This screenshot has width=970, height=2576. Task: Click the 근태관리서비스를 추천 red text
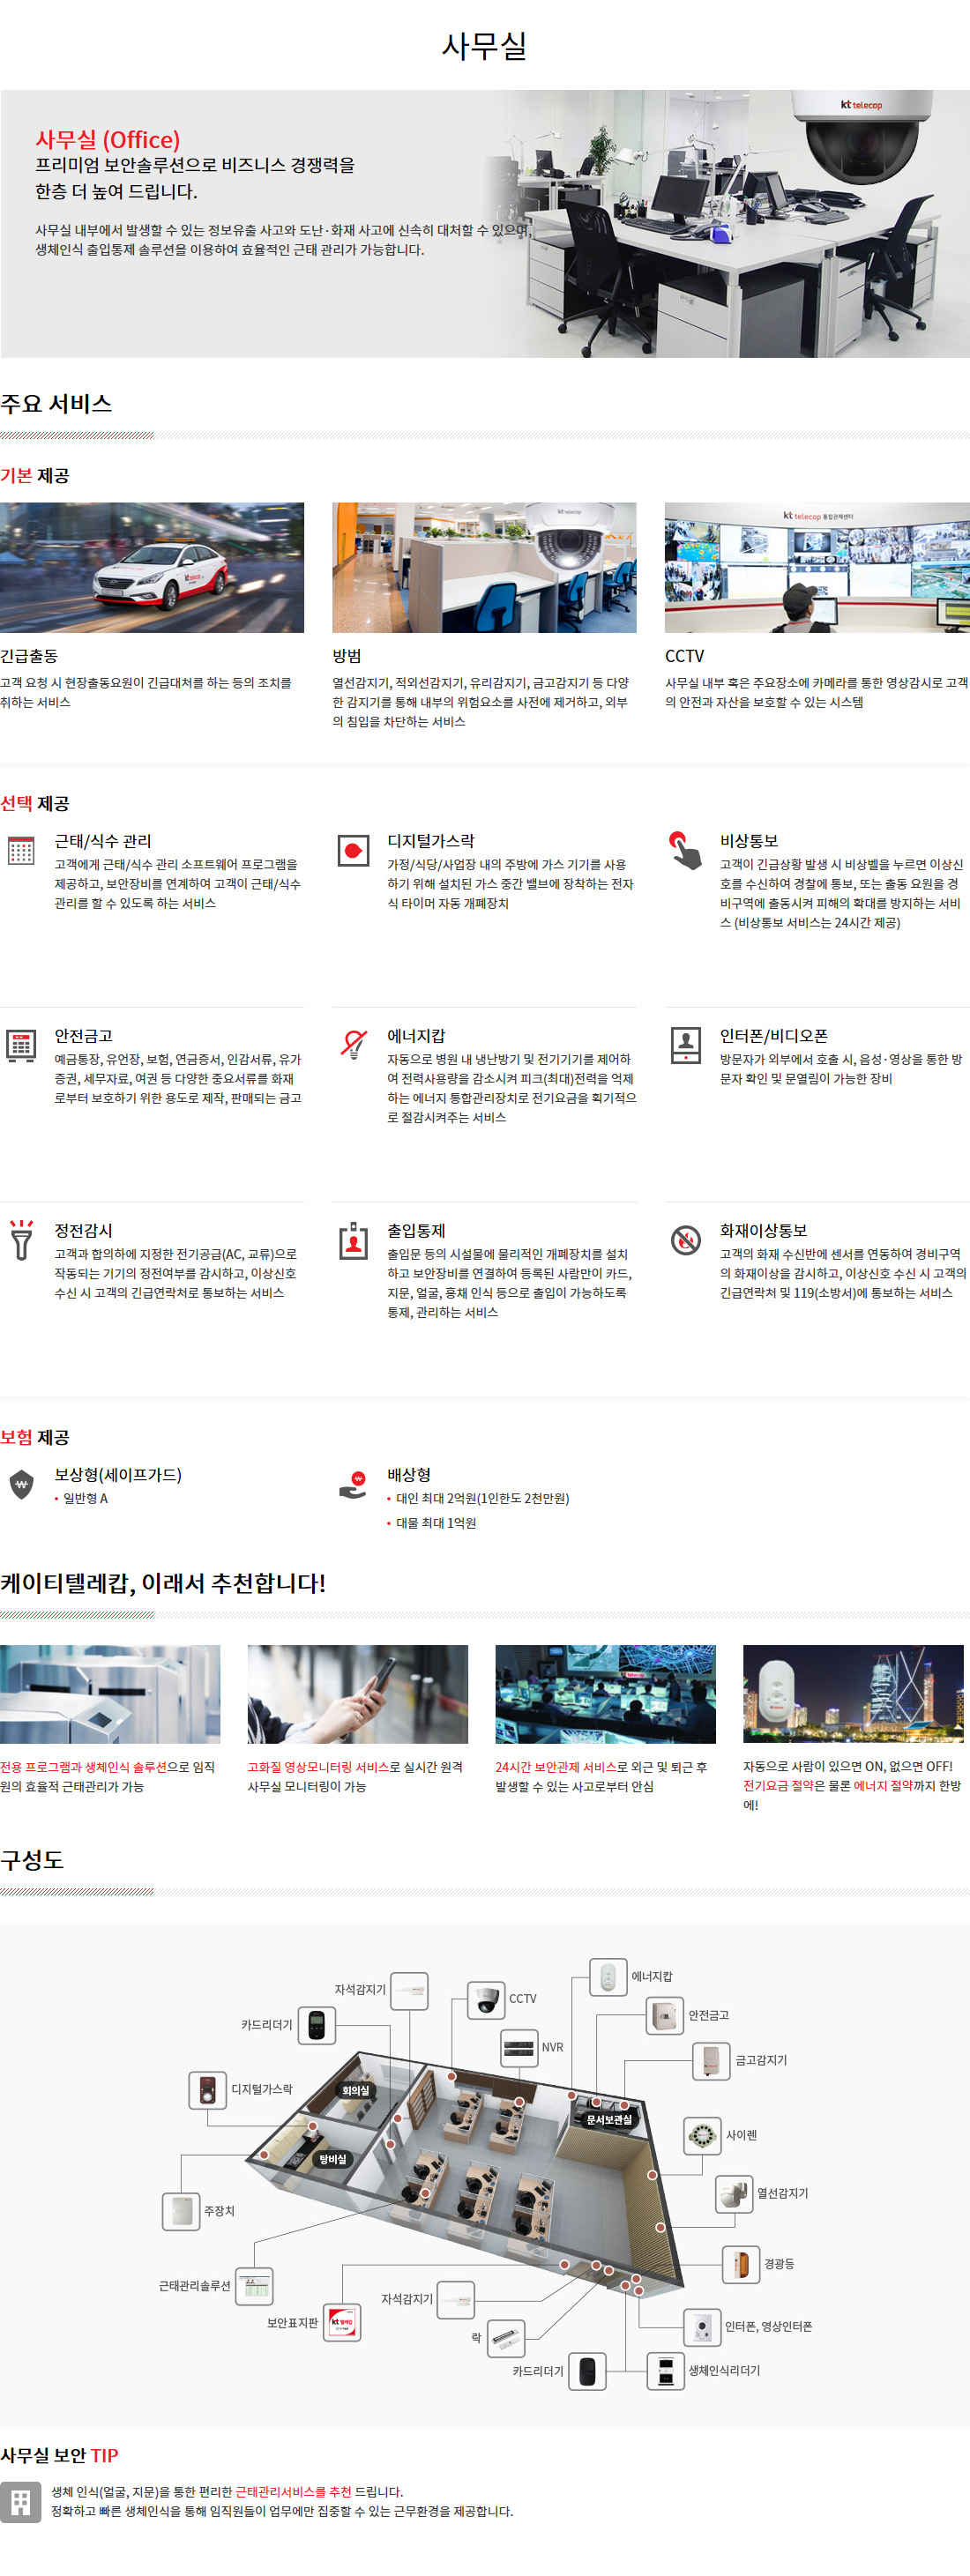pos(293,2492)
